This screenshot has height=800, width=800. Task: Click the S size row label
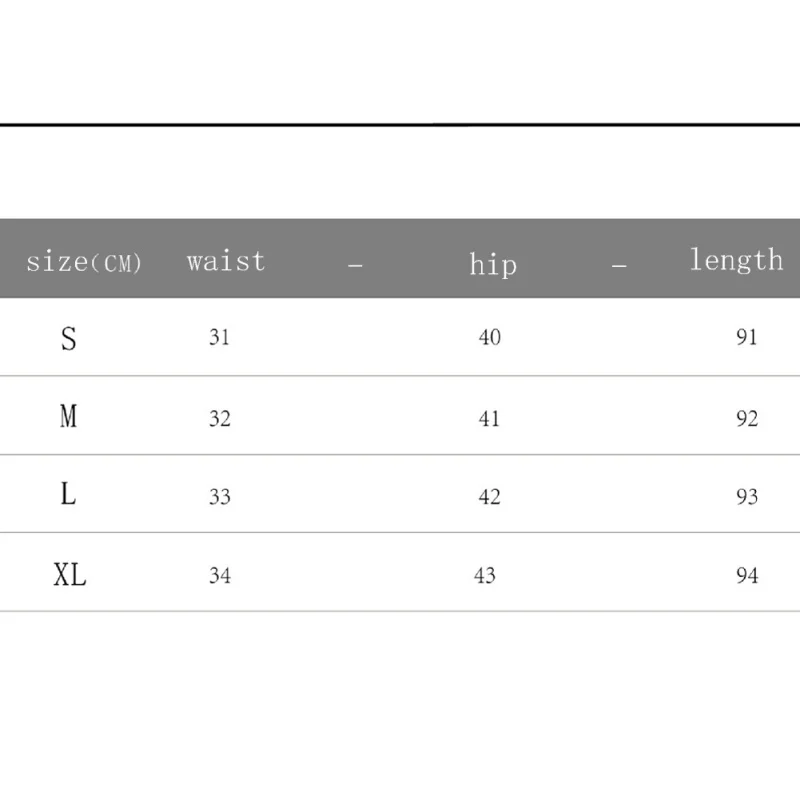(x=69, y=339)
